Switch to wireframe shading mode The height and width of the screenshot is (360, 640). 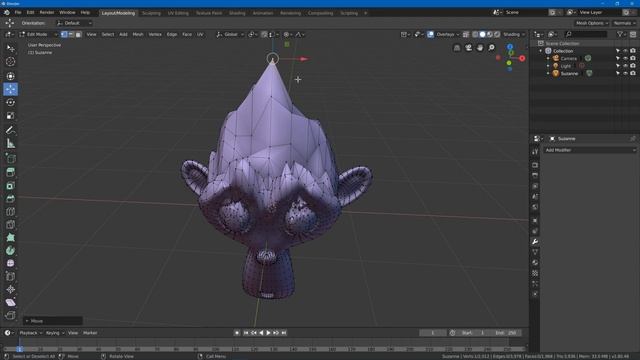tap(476, 34)
